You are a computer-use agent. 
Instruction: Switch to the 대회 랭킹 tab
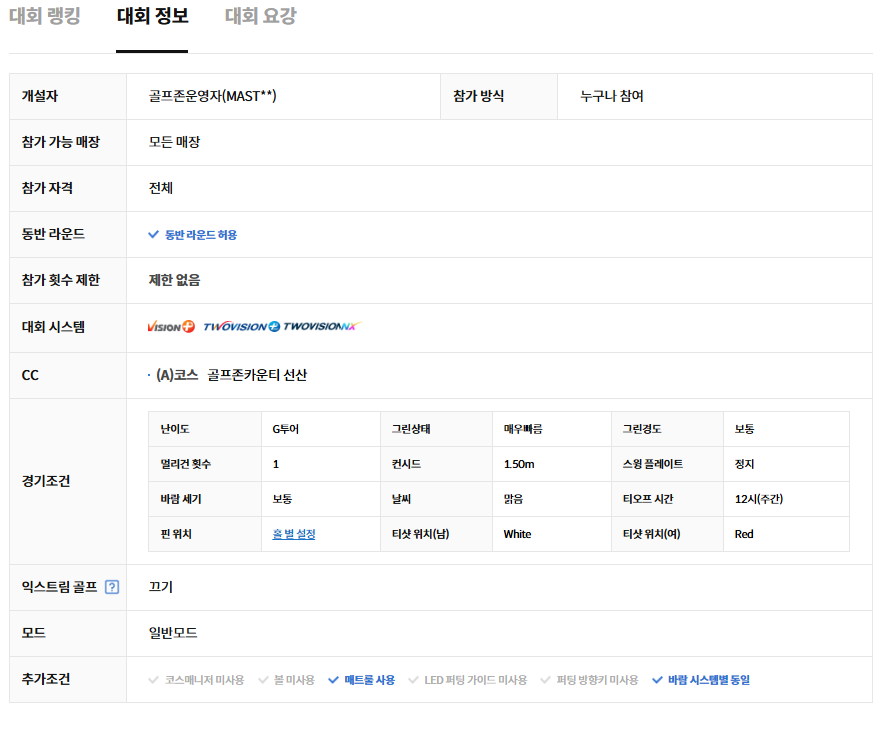point(45,17)
